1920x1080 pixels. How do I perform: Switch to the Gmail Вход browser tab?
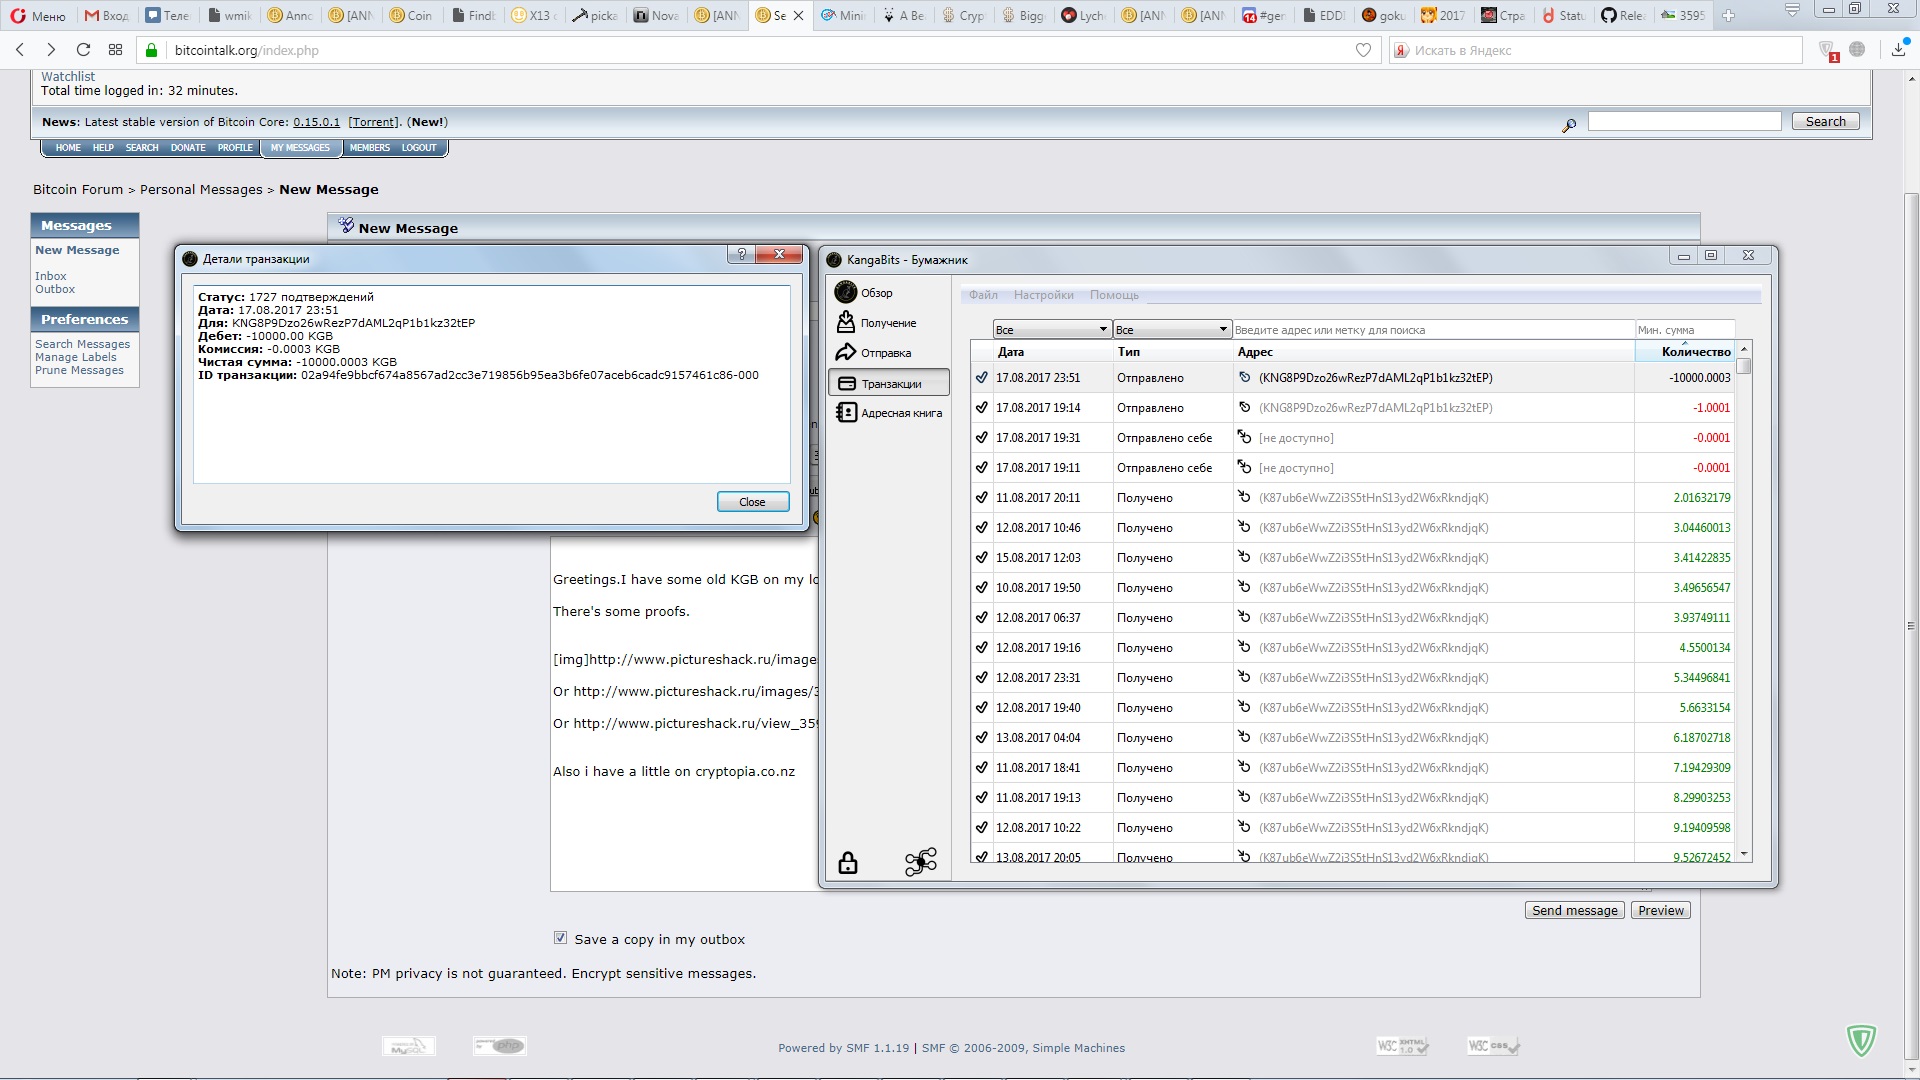[107, 15]
